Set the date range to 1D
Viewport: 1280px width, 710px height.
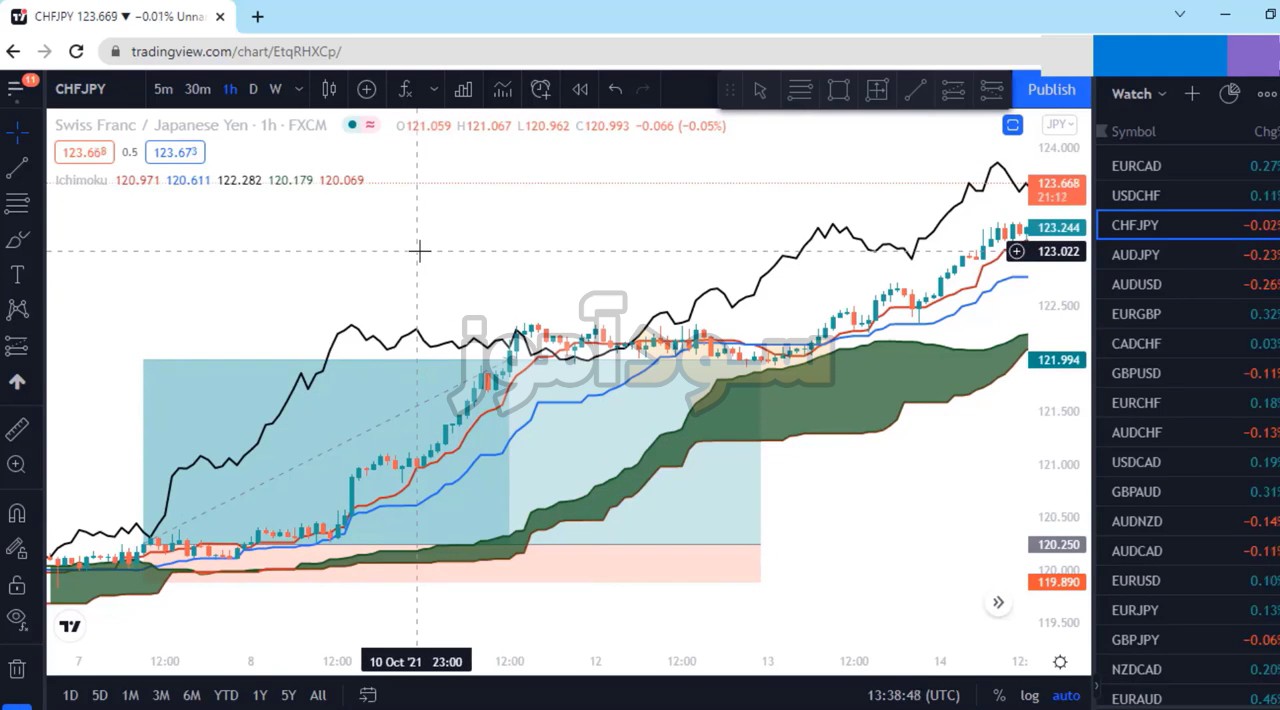(70, 695)
